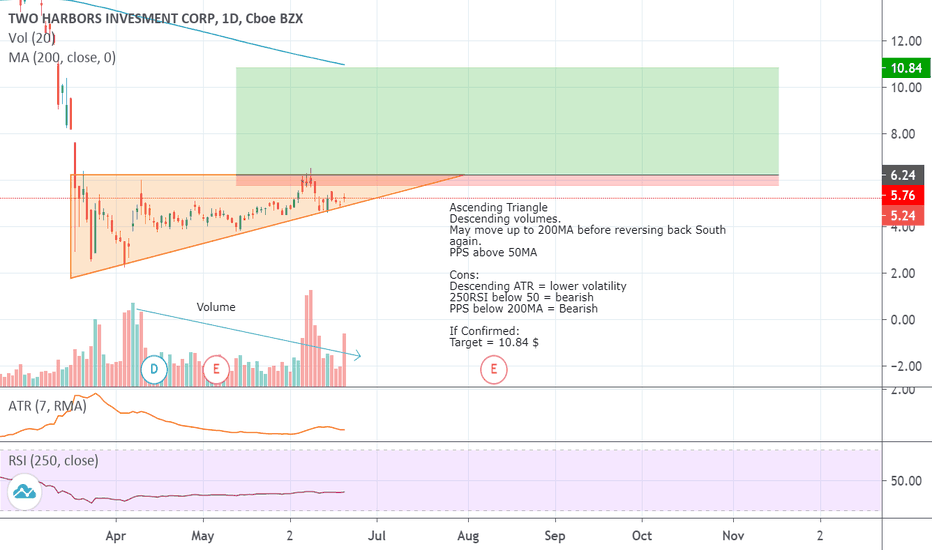Image resolution: width=932 pixels, height=550 pixels.
Task: Click the Oct label on time axis
Action: point(642,536)
